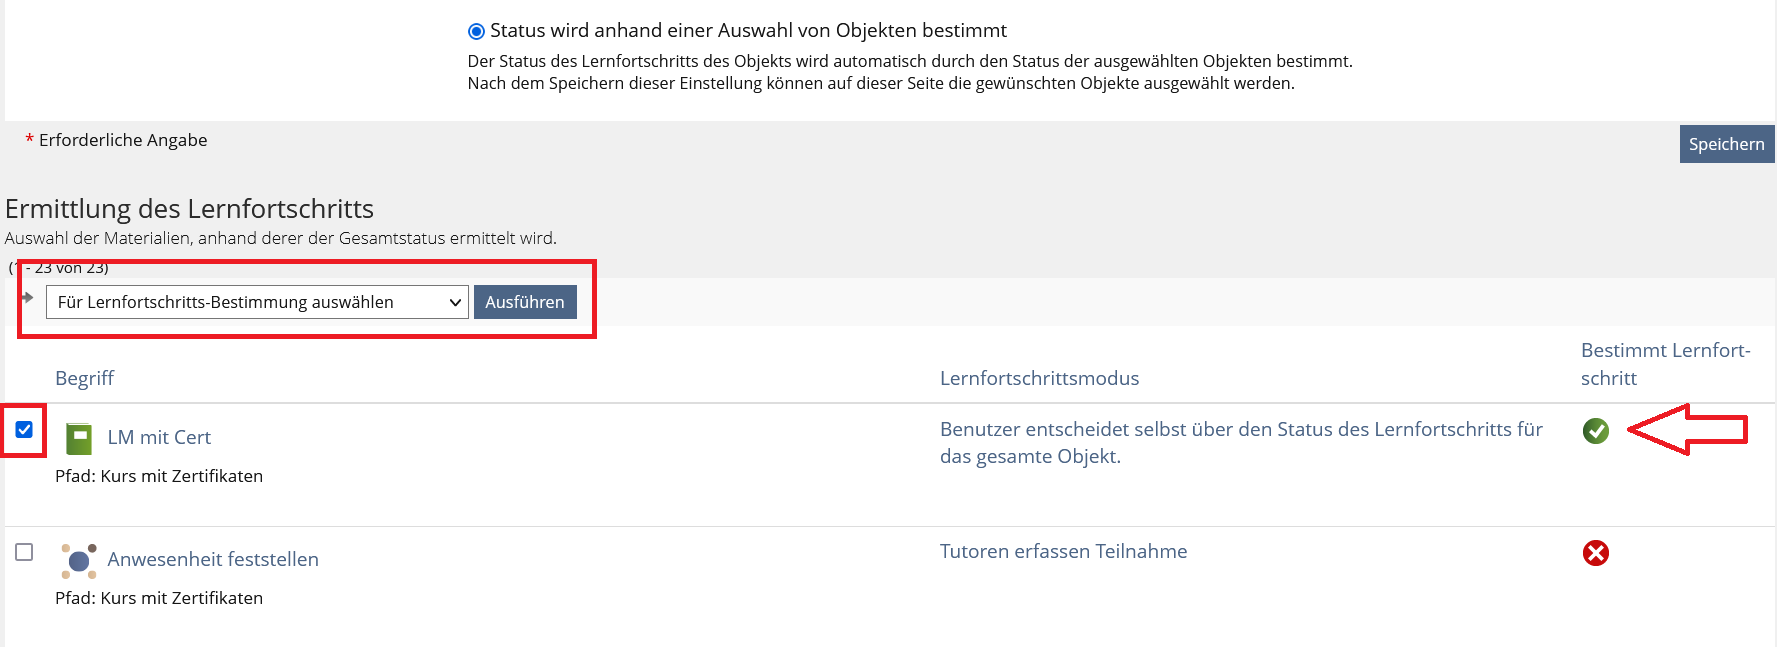
Task: Click the Ausführen button
Action: 525,302
